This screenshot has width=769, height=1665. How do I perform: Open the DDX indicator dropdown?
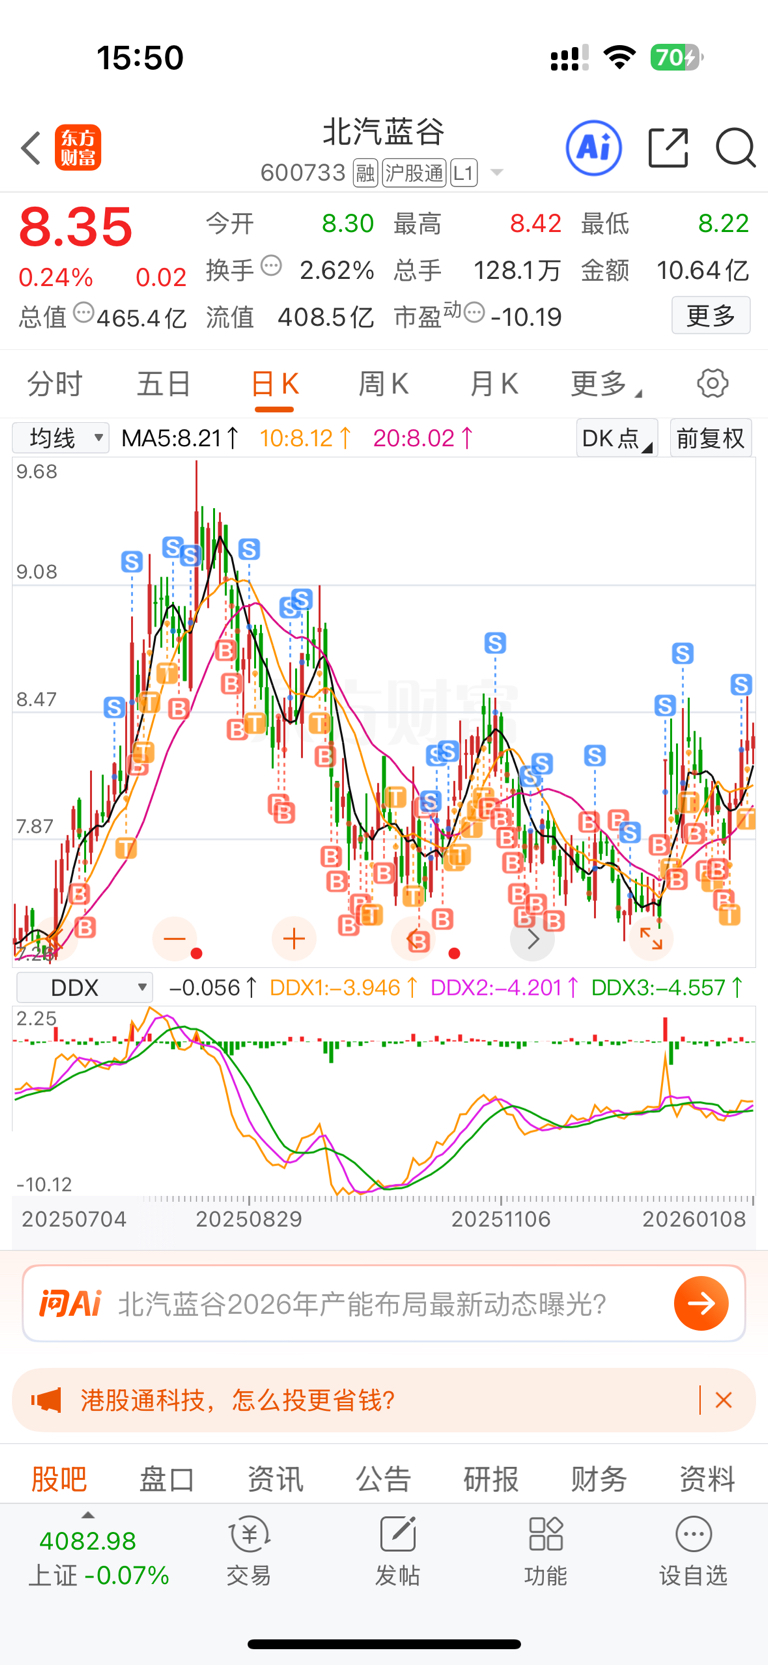point(85,988)
